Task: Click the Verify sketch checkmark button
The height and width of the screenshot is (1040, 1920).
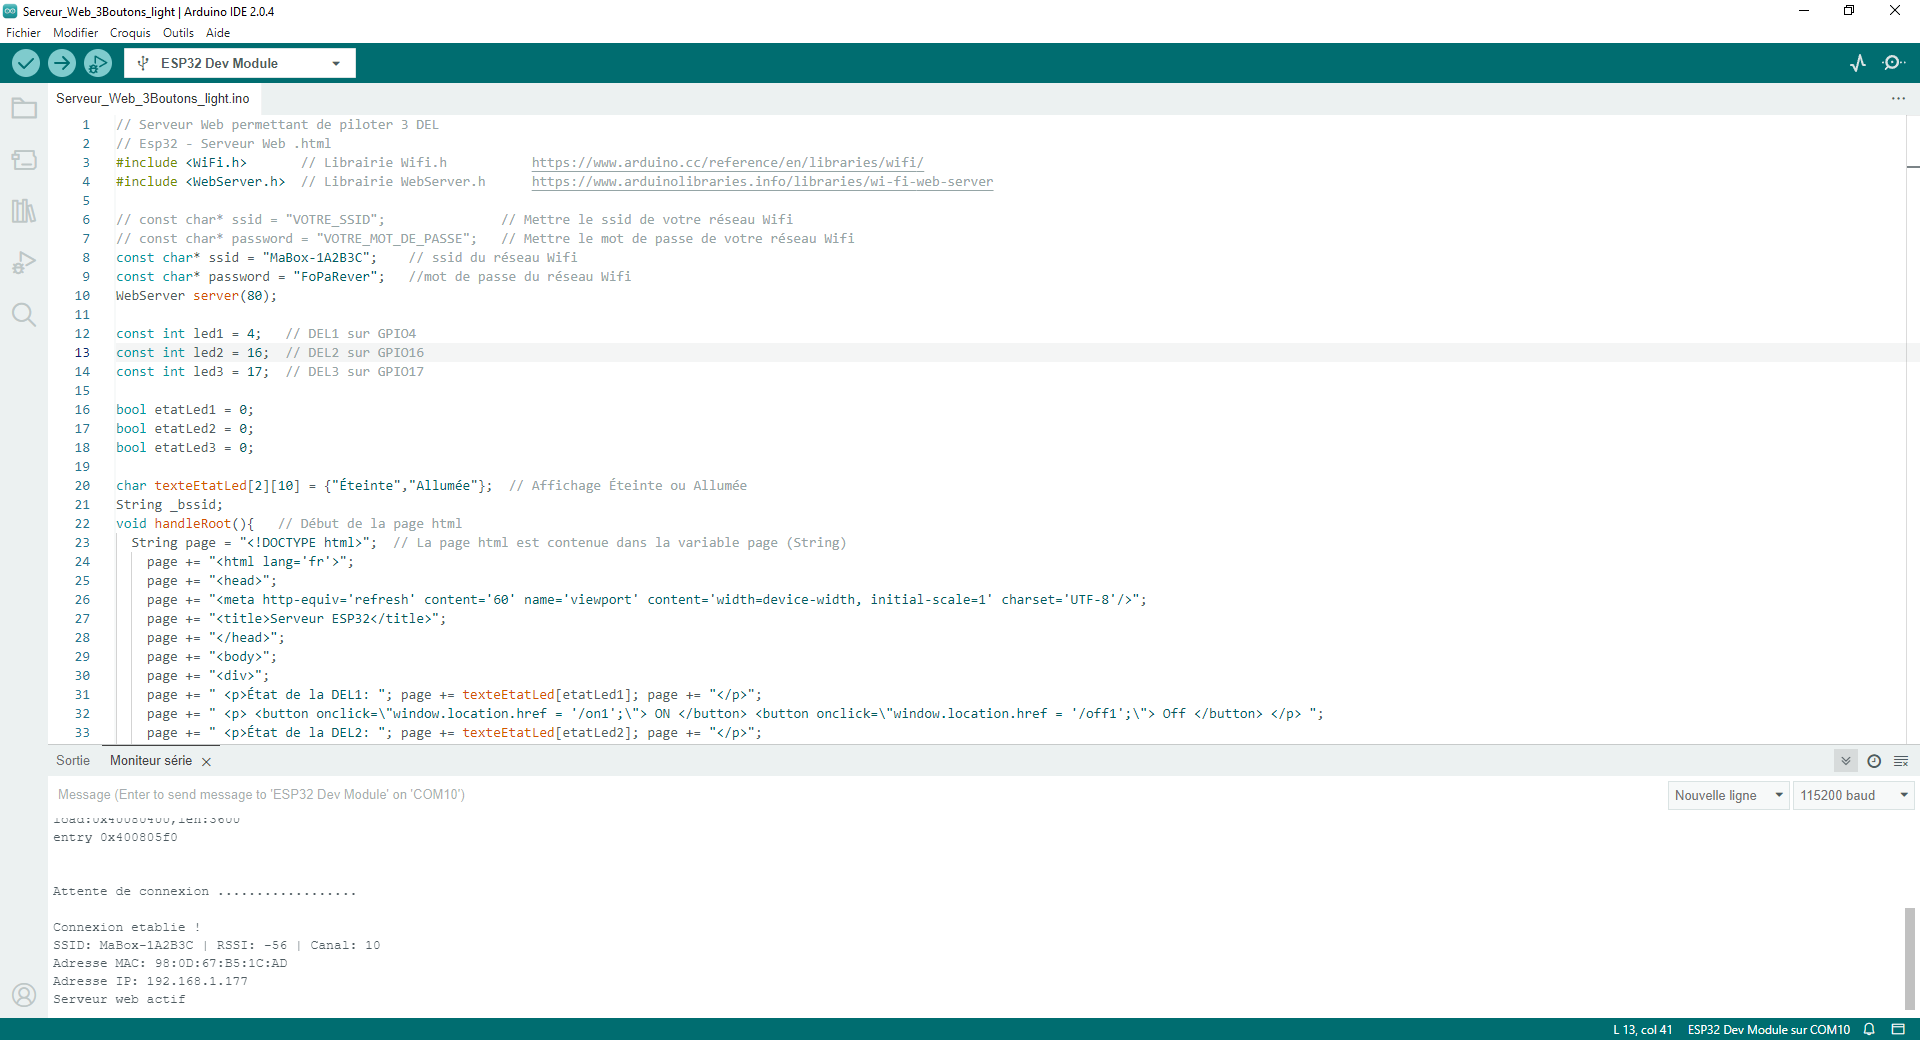Action: [x=26, y=63]
